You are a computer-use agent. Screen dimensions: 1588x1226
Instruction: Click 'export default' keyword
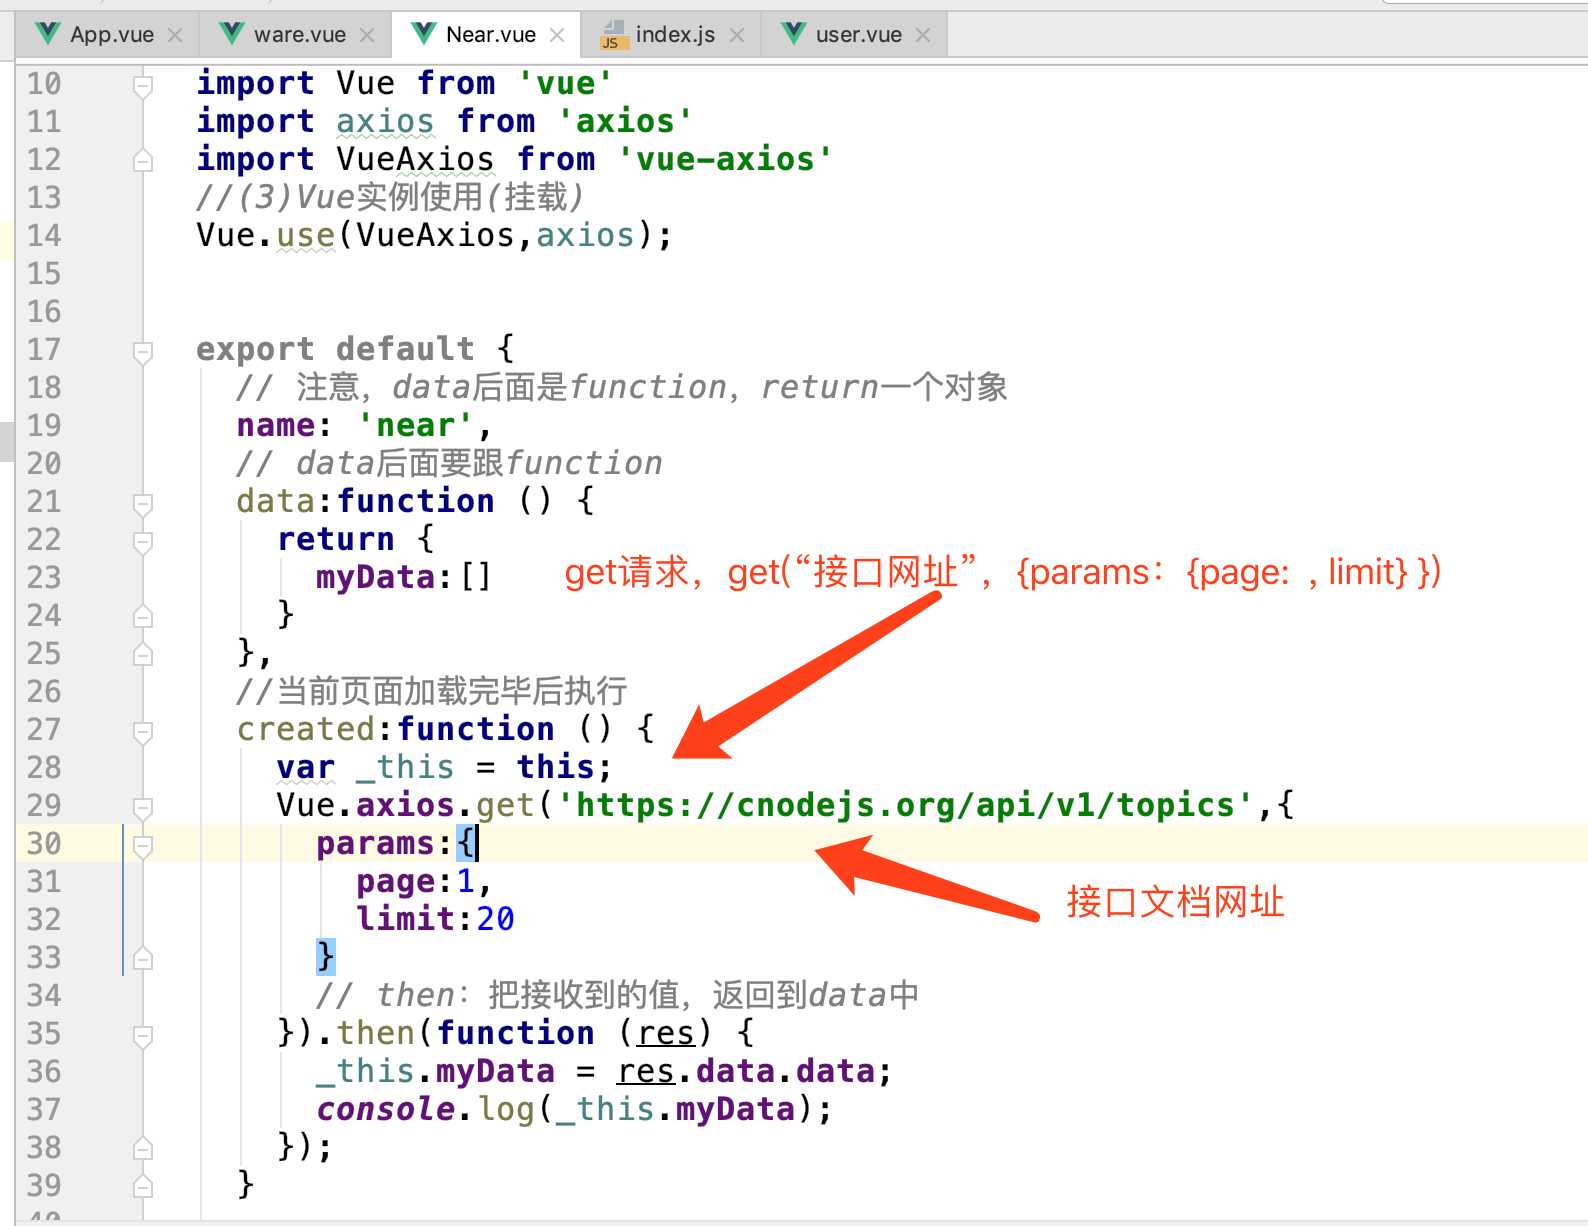(x=335, y=349)
